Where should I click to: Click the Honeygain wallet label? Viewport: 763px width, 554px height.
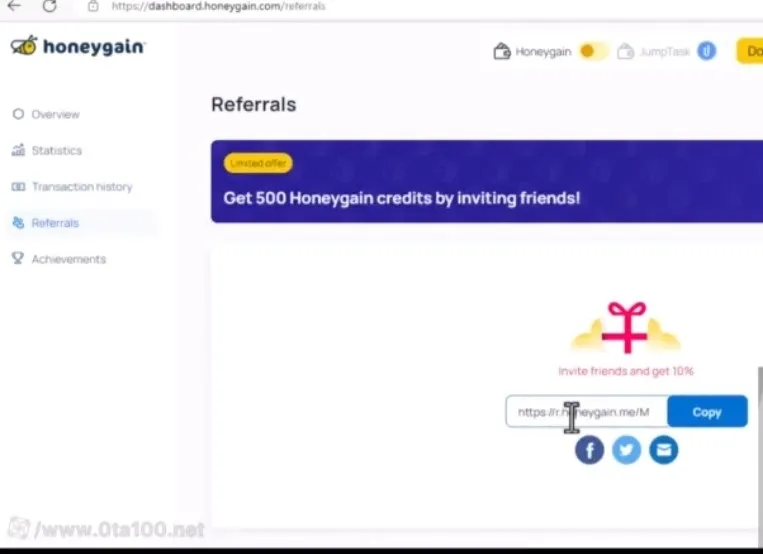(543, 52)
